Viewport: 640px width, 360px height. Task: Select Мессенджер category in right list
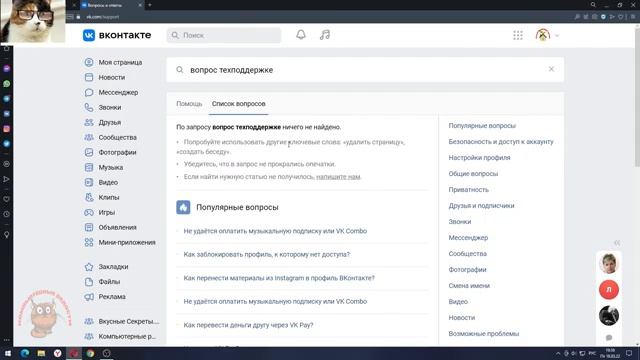pyautogui.click(x=468, y=238)
